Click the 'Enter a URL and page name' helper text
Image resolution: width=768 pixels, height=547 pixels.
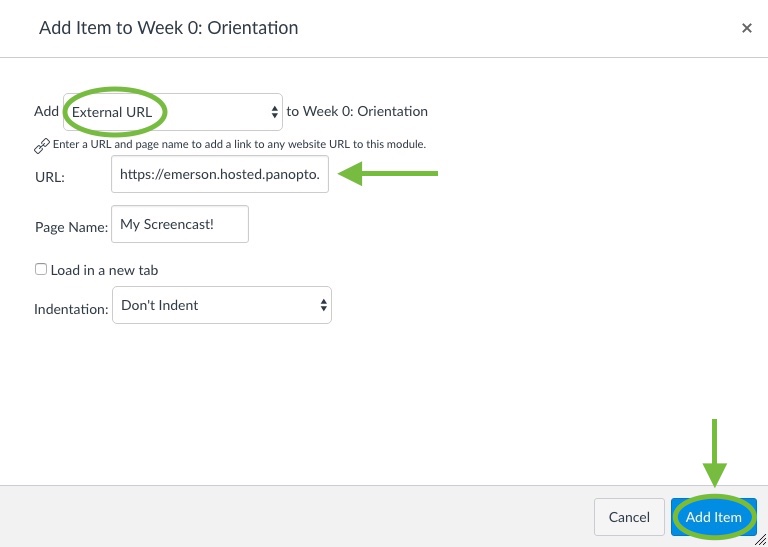[240, 145]
